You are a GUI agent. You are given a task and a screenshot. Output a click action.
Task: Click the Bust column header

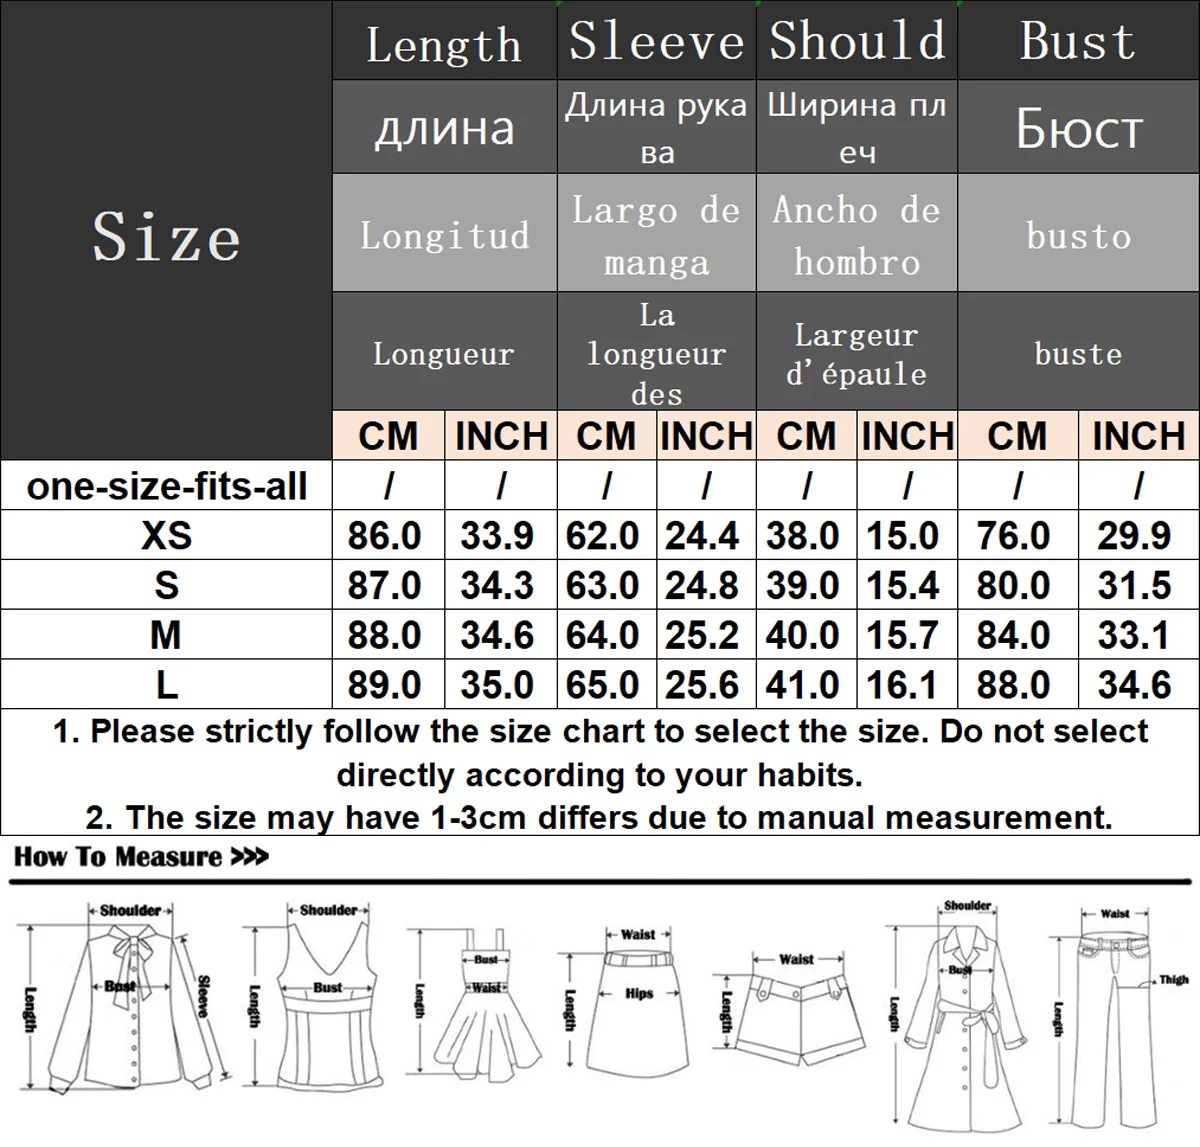point(1078,41)
